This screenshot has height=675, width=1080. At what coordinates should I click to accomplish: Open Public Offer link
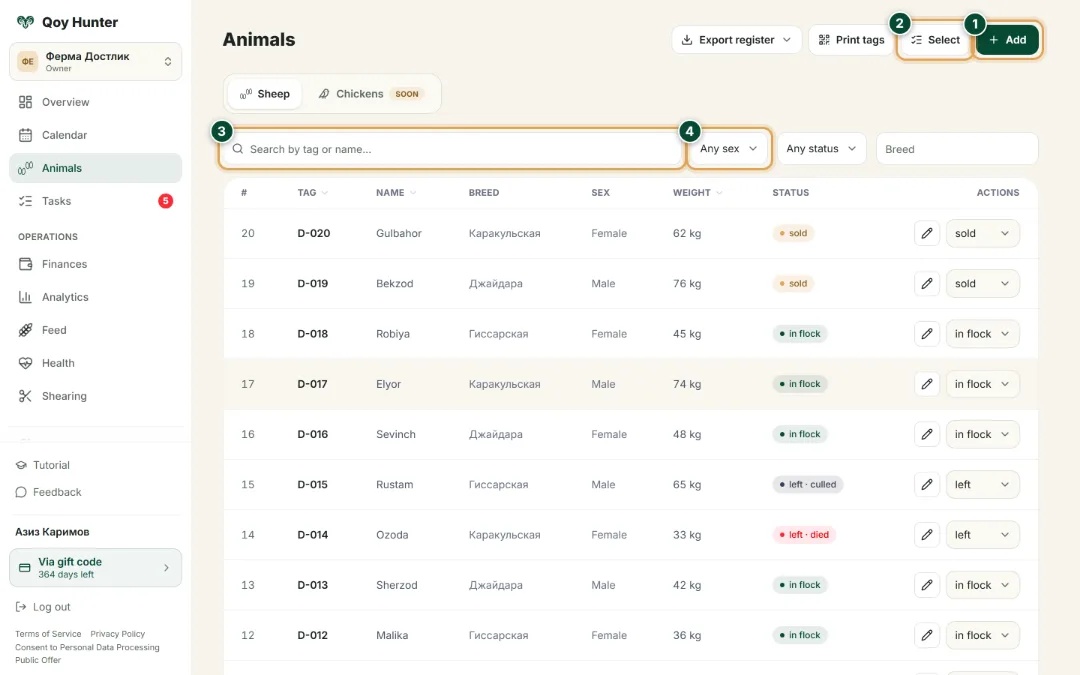pos(38,660)
